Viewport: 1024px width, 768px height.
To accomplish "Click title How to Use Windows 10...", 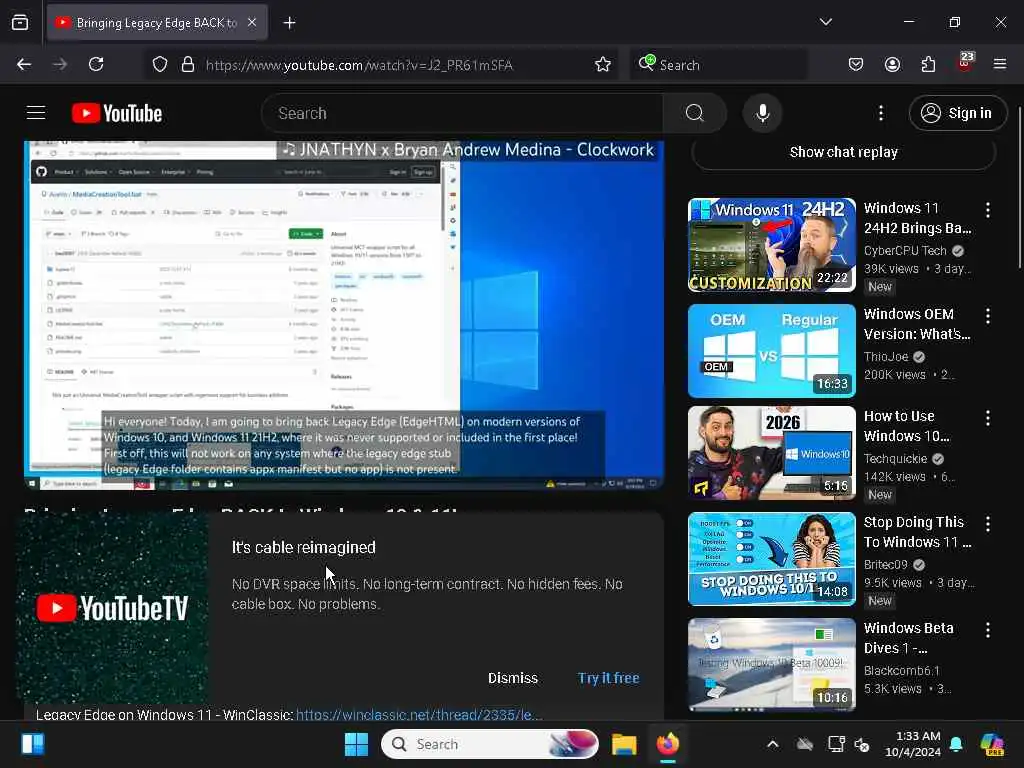I will (906, 426).
